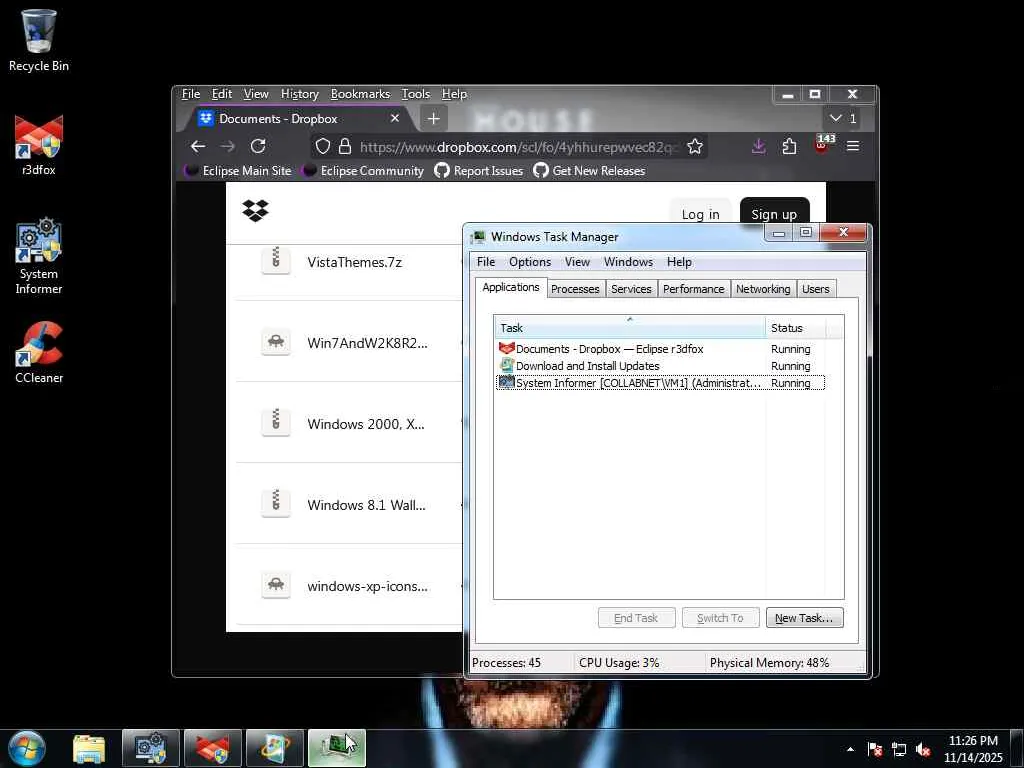Open Task Manager Options menu

pyautogui.click(x=530, y=262)
